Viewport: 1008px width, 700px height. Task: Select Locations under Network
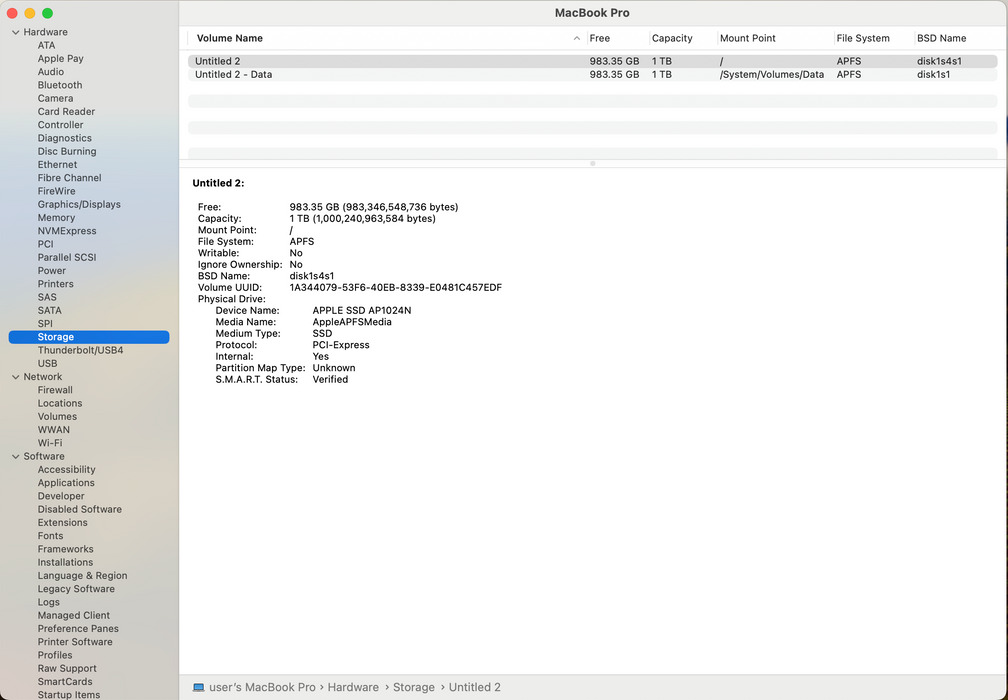(60, 403)
